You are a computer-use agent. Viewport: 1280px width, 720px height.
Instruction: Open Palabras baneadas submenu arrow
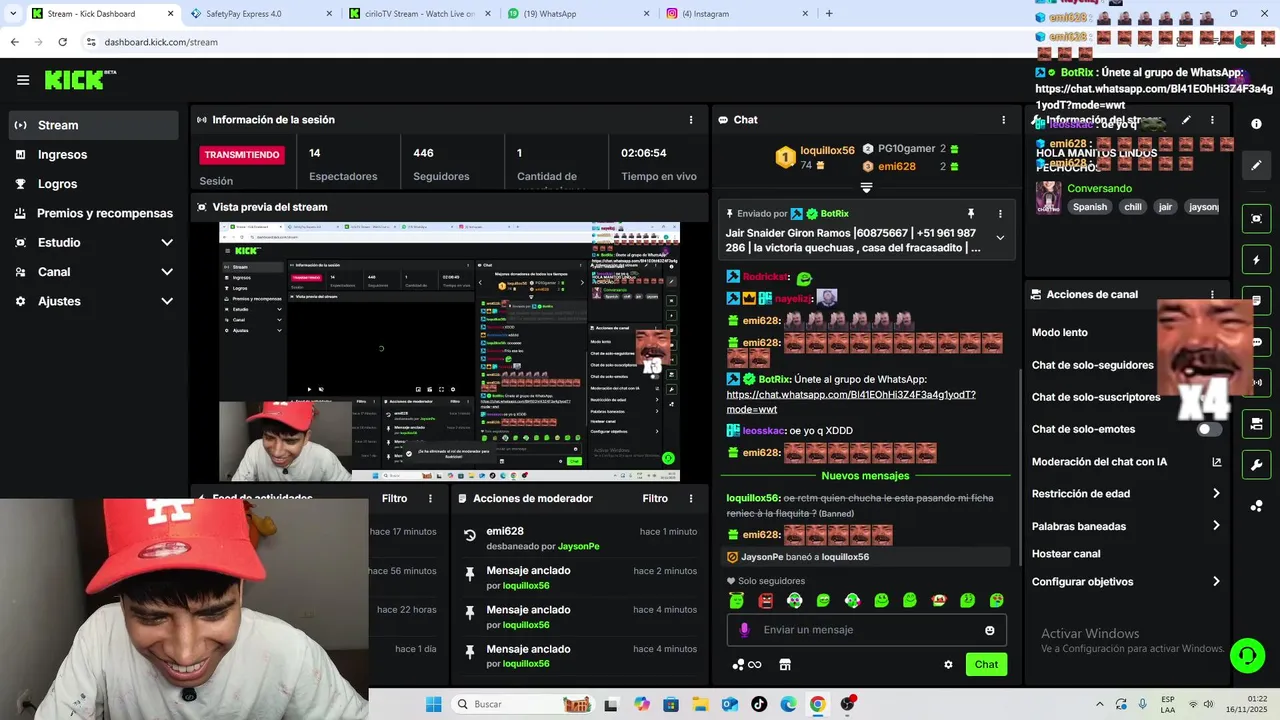(x=1216, y=526)
